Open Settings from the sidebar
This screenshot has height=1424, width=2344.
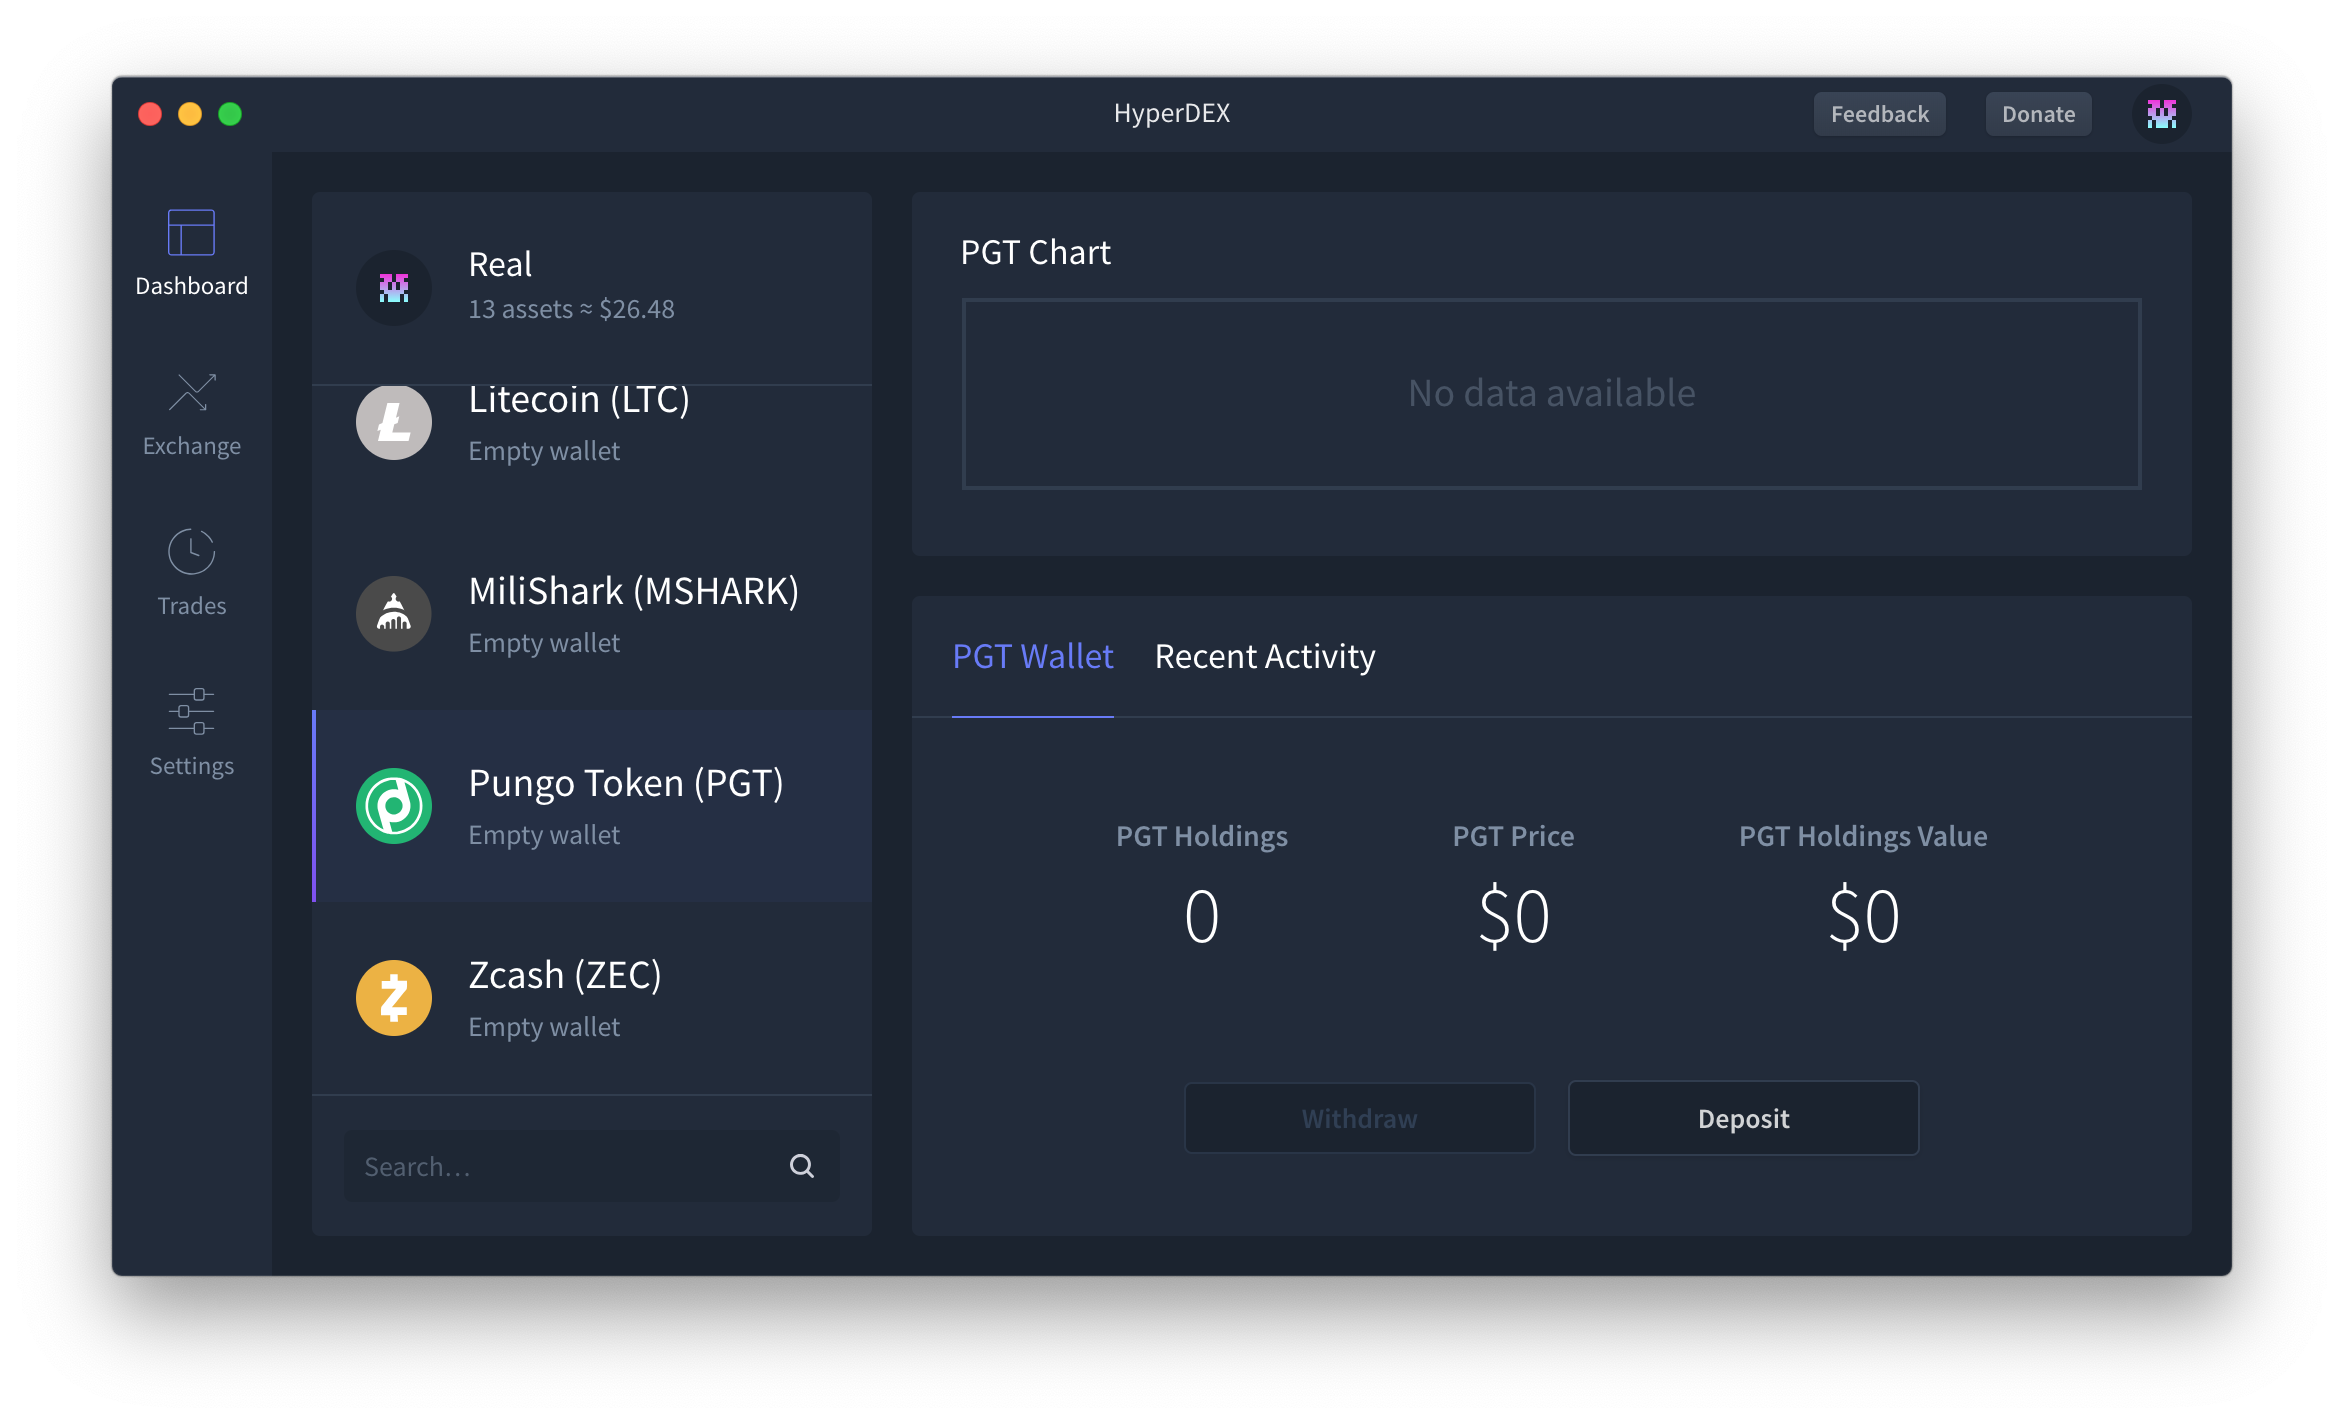point(190,730)
